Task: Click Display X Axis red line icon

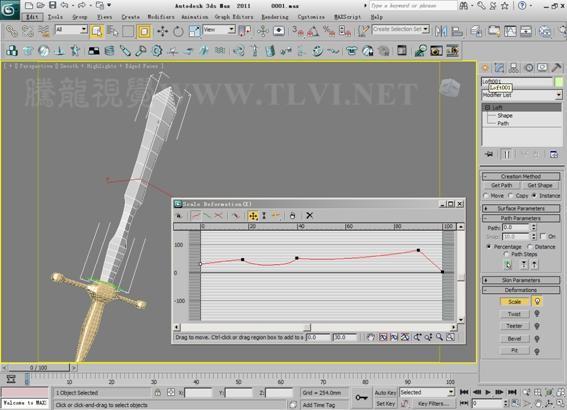Action: [196, 216]
